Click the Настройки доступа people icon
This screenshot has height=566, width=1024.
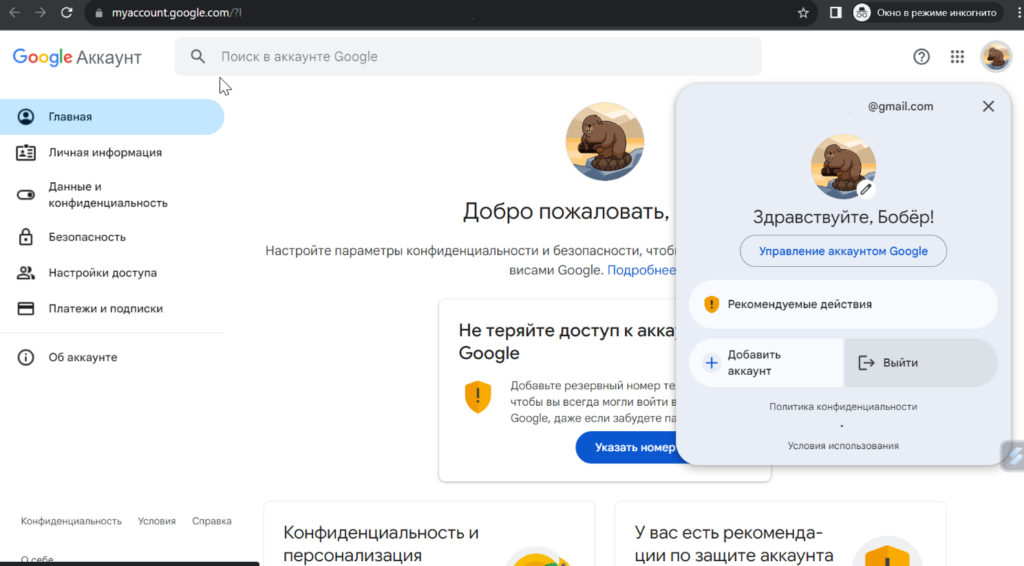tap(25, 273)
